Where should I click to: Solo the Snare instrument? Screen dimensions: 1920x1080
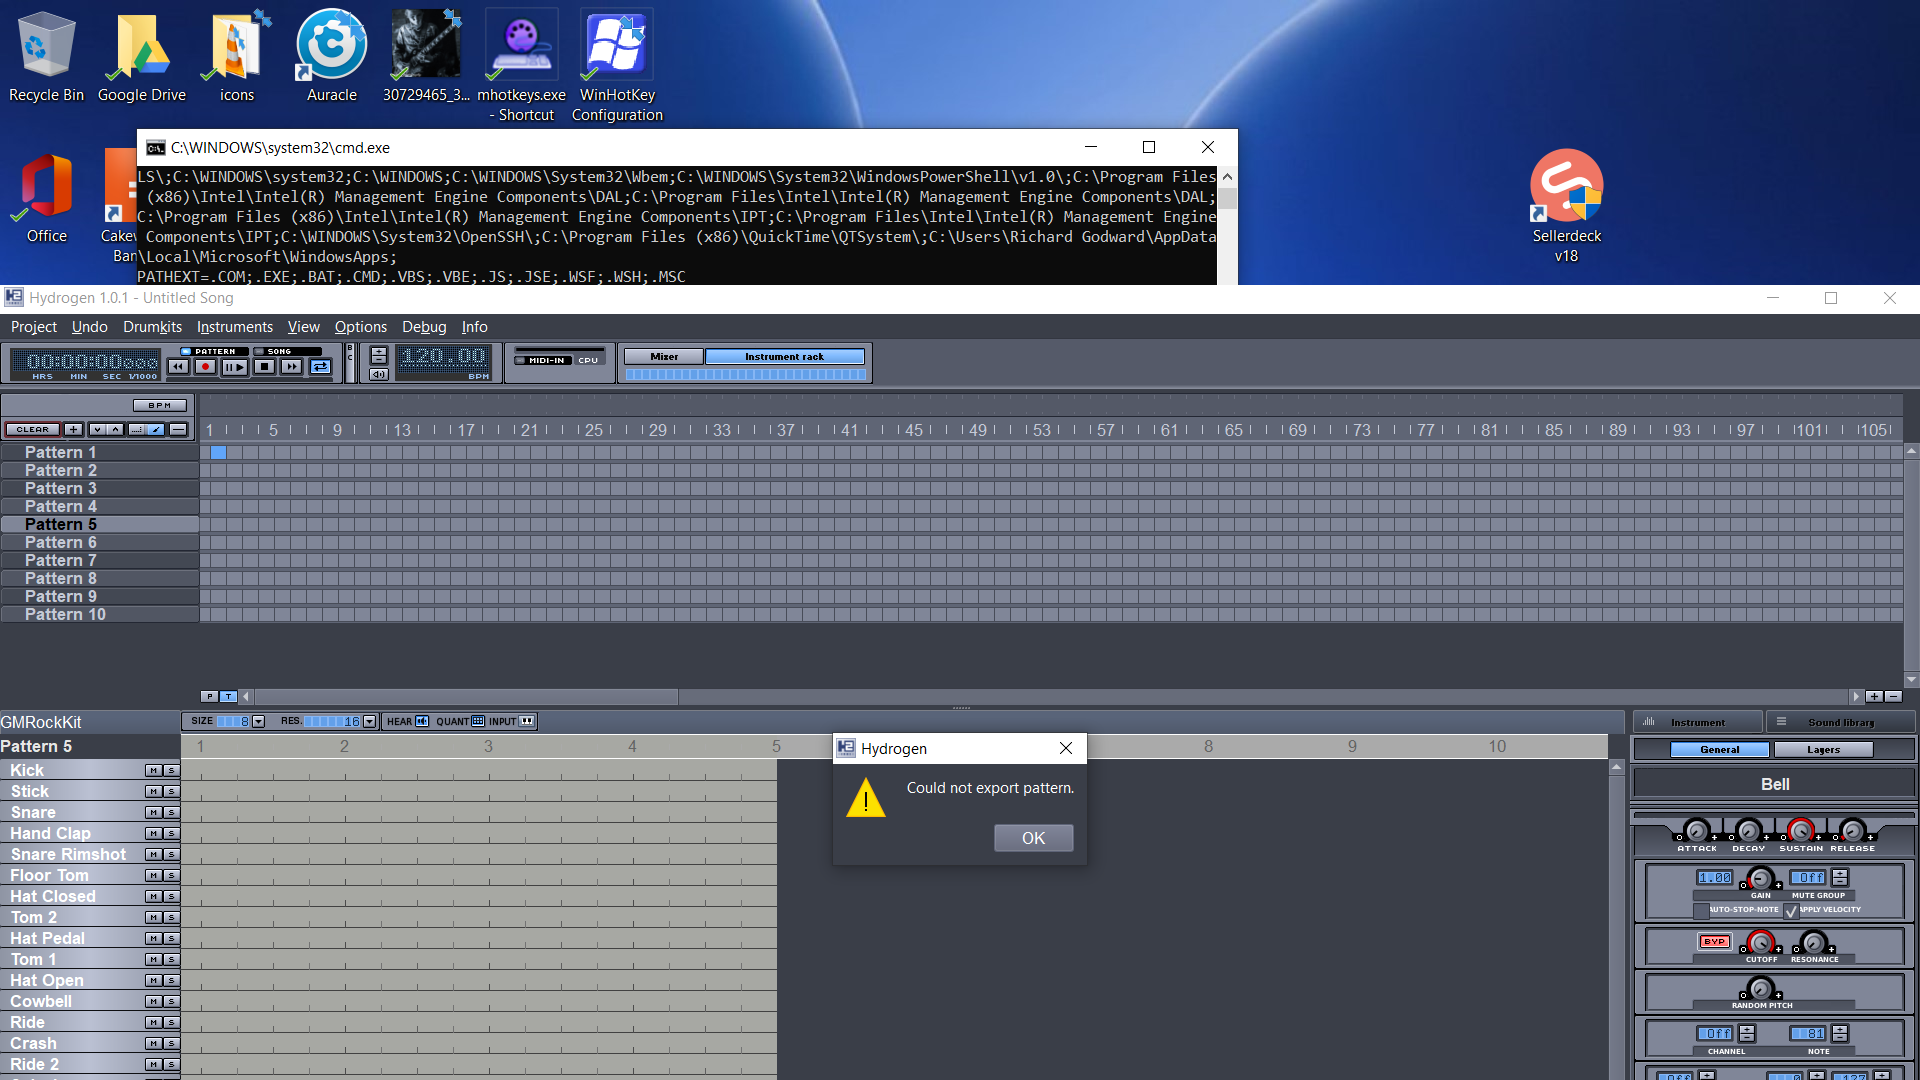[x=171, y=812]
